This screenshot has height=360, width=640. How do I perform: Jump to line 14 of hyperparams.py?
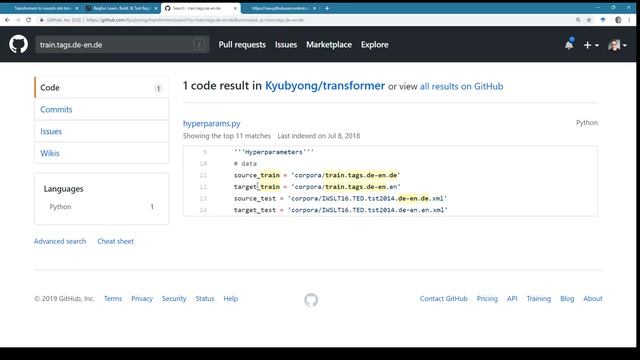tap(203, 210)
